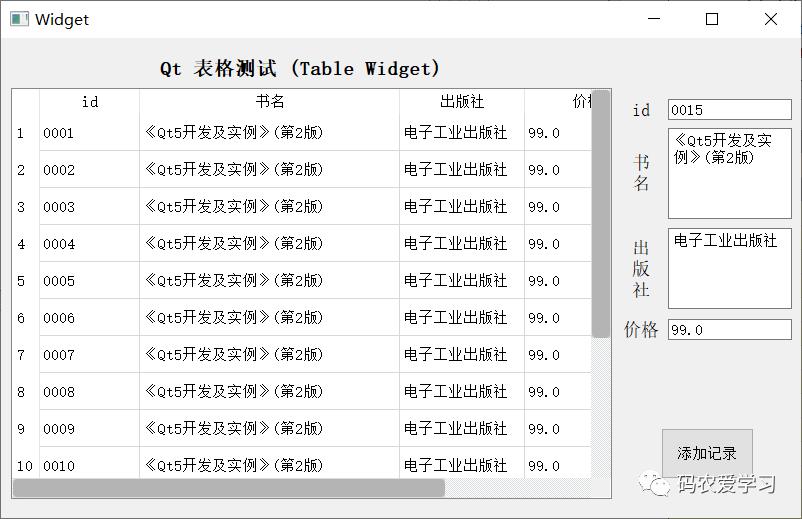Click book name cell in row 1
802x519 pixels.
pyautogui.click(x=270, y=133)
